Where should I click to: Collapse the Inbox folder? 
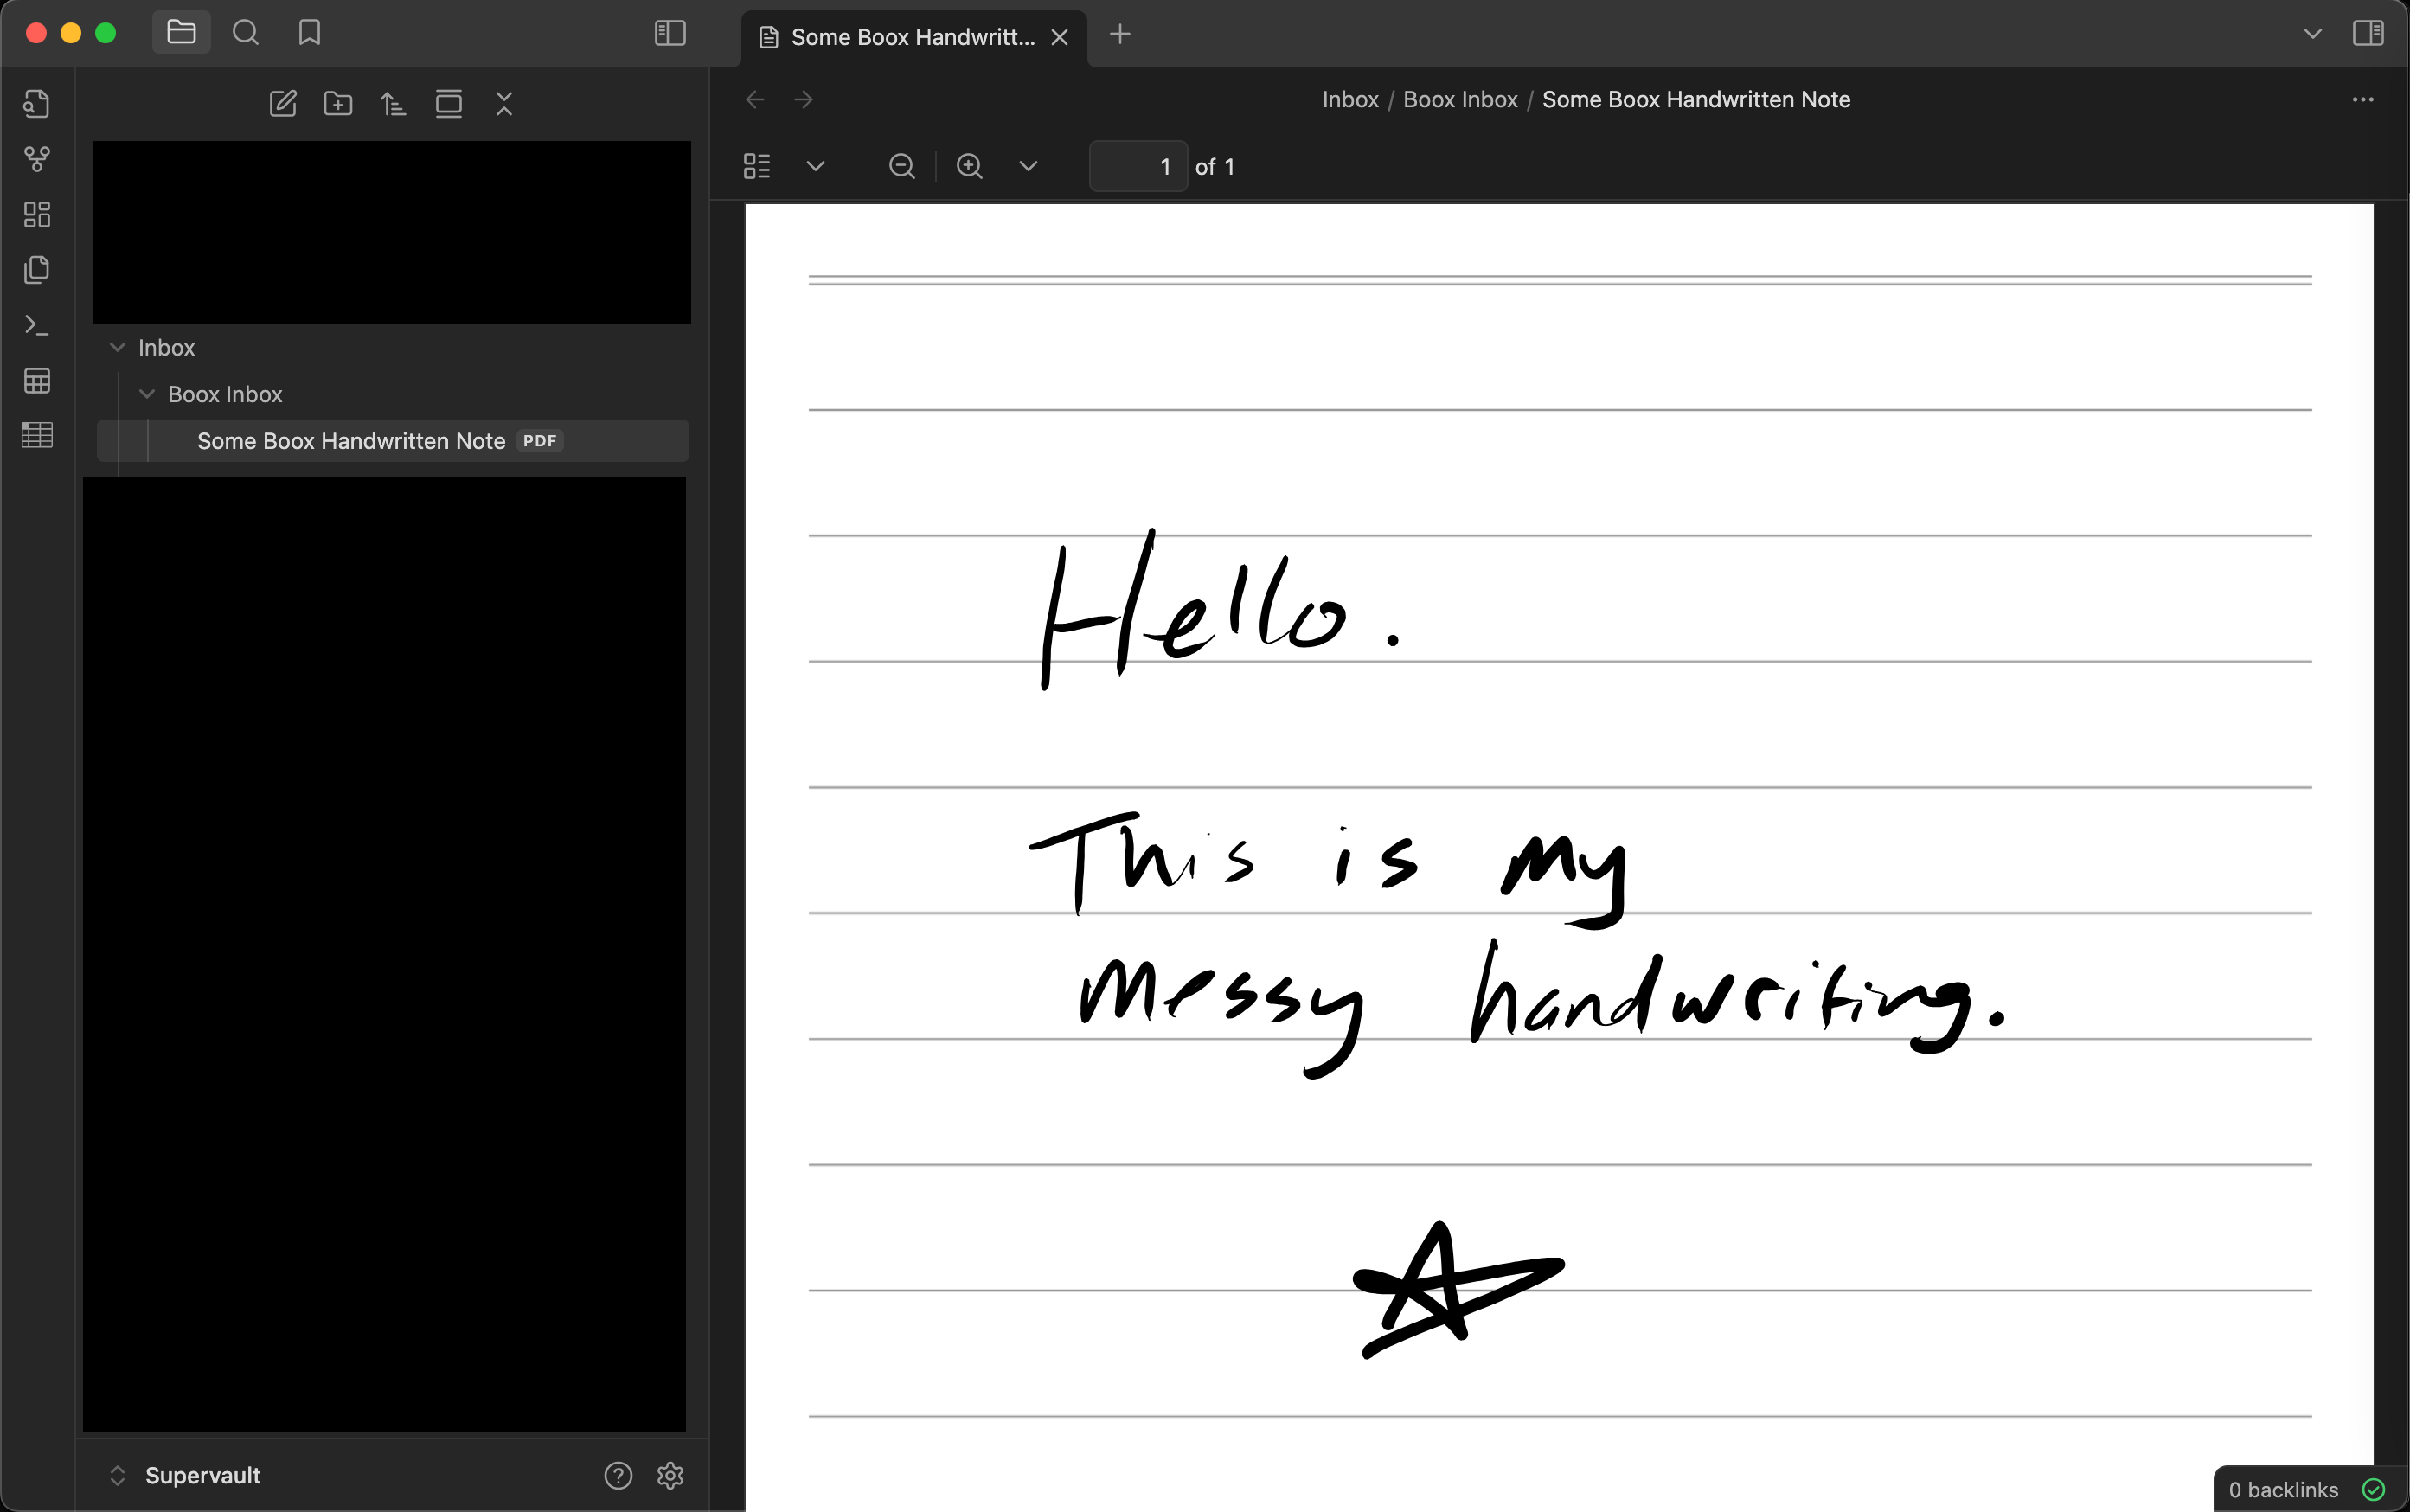(118, 347)
